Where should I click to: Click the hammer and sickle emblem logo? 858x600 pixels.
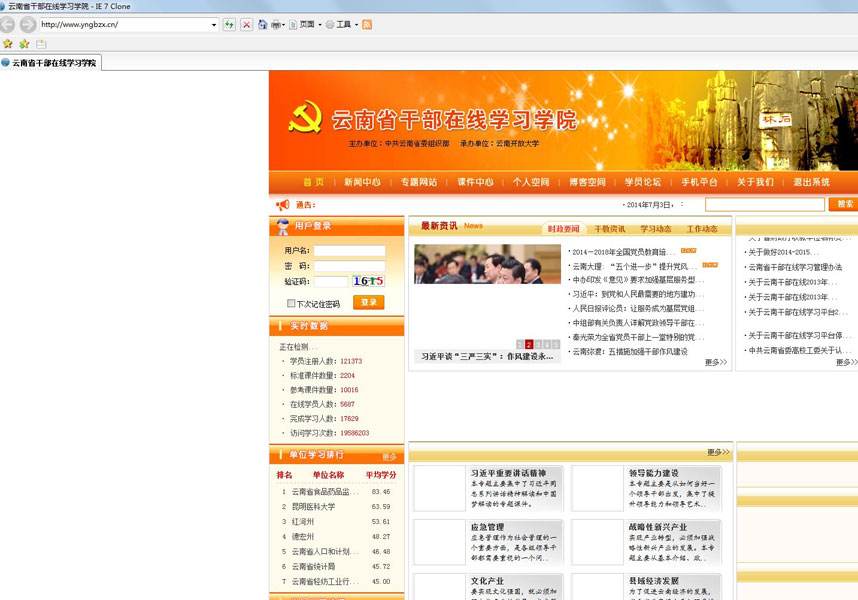click(305, 116)
